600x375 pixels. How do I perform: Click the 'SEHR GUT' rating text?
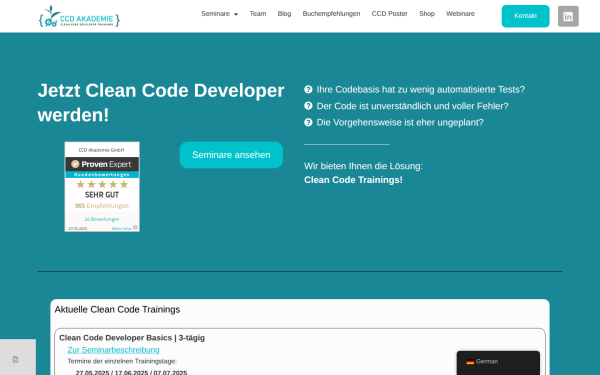coord(102,195)
